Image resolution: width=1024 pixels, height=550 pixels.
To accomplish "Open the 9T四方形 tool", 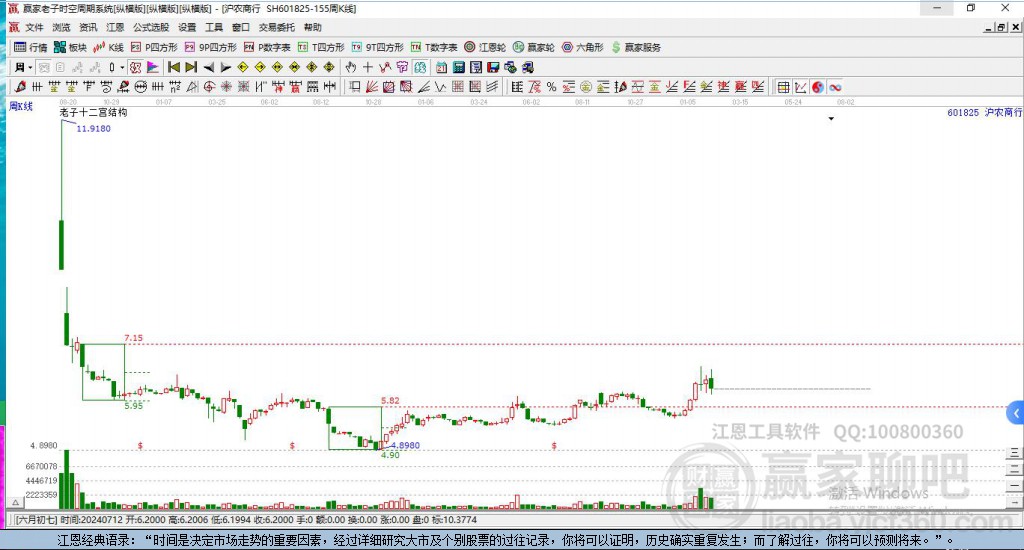I will 377,47.
